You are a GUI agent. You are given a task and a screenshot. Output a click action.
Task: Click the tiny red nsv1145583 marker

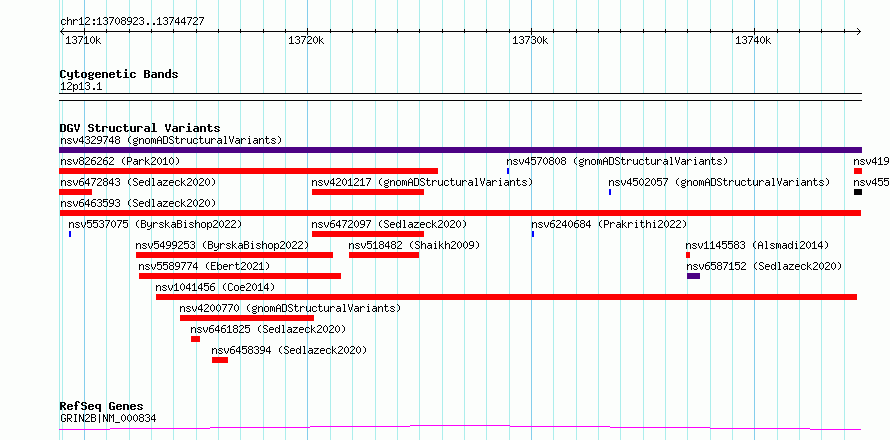pyautogui.click(x=688, y=255)
